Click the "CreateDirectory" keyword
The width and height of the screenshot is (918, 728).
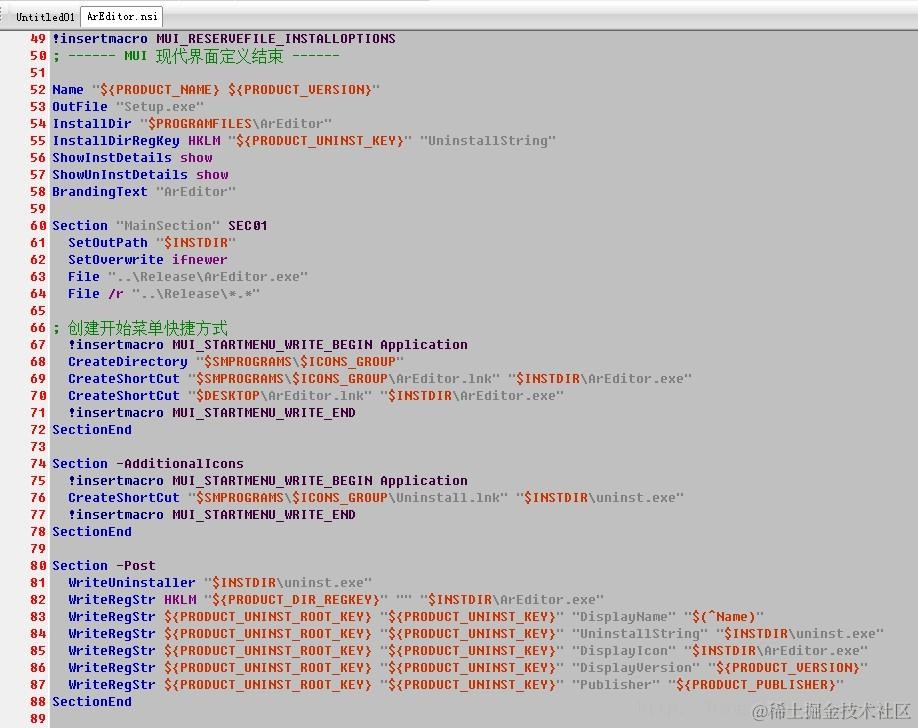coord(128,361)
